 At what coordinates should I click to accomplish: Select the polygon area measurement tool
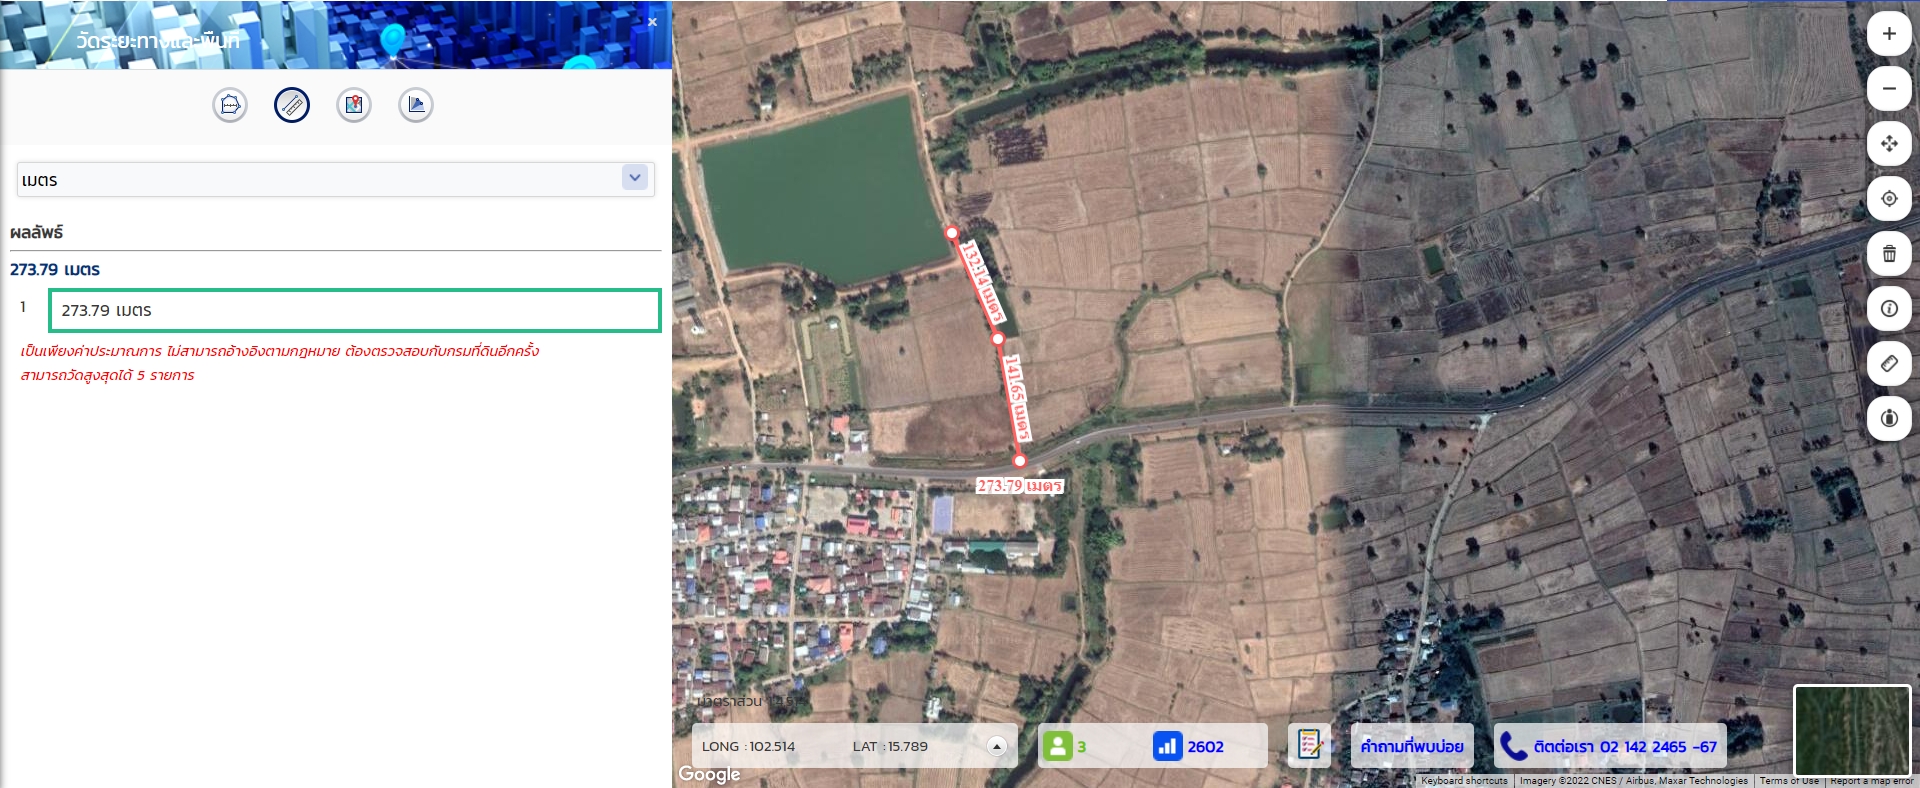(x=230, y=105)
